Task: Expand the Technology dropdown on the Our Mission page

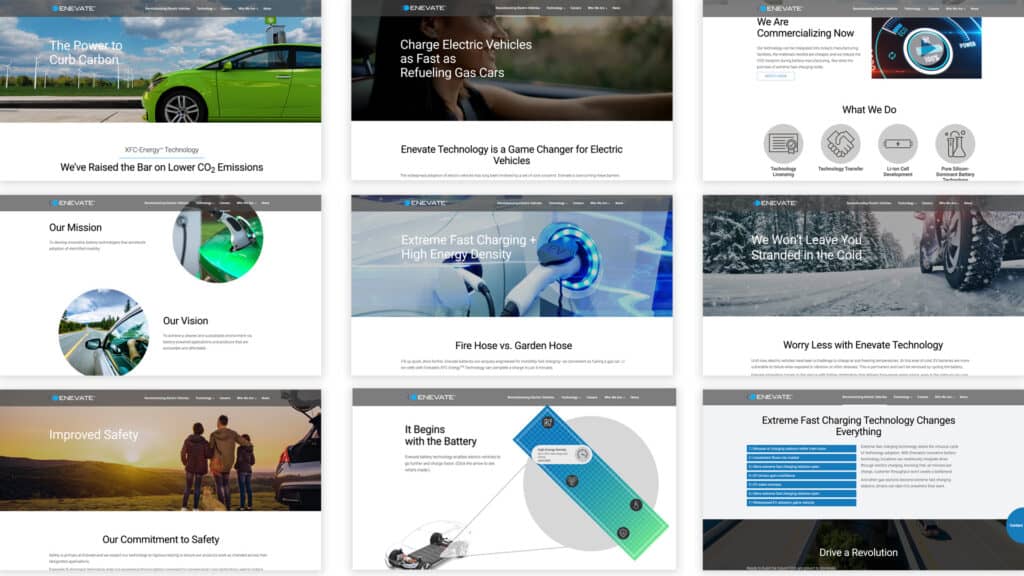Action: coord(205,203)
